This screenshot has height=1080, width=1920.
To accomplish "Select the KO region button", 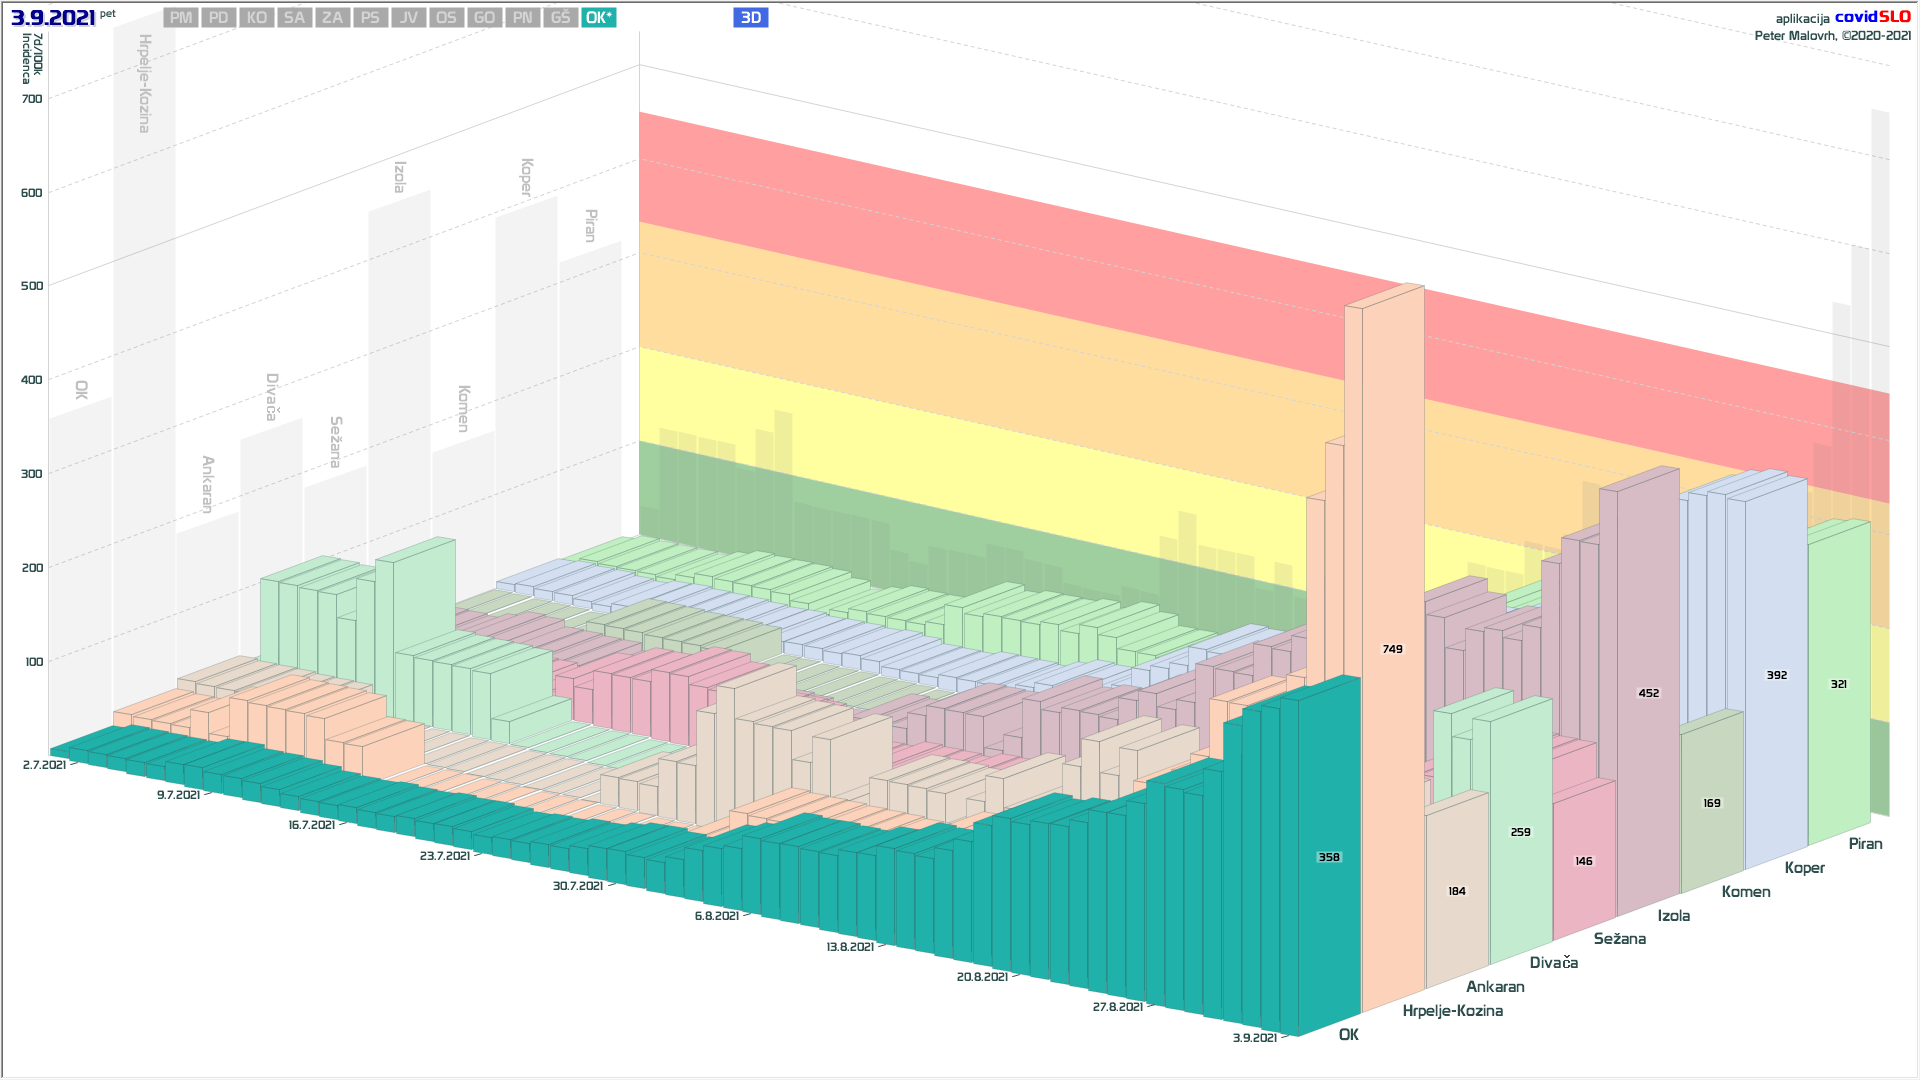I will 257,18.
